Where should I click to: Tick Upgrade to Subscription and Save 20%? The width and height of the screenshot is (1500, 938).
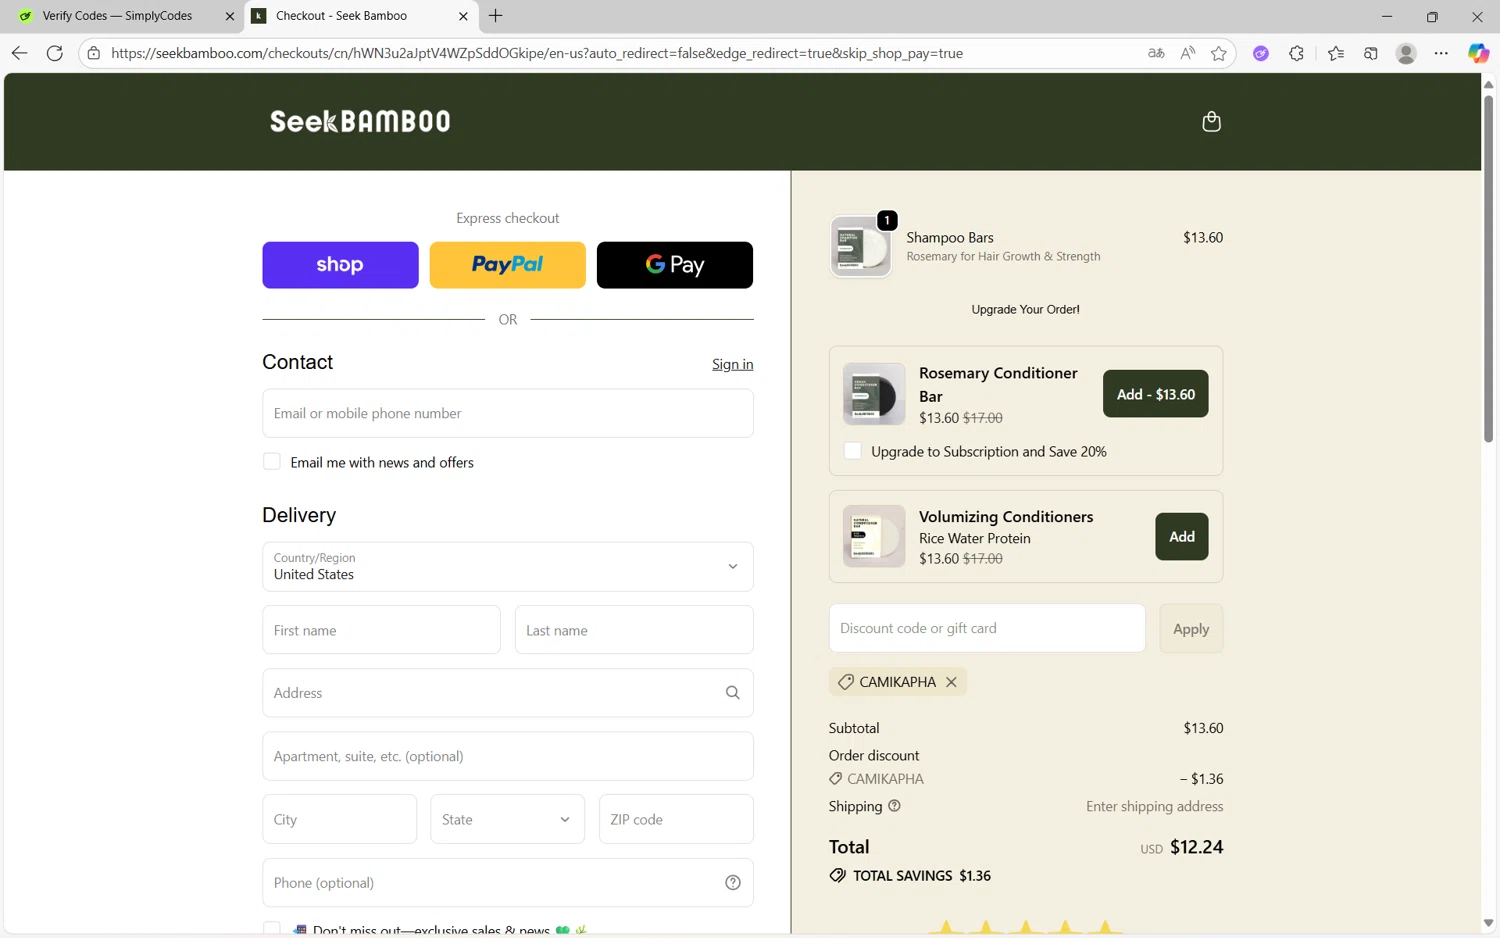pos(853,451)
